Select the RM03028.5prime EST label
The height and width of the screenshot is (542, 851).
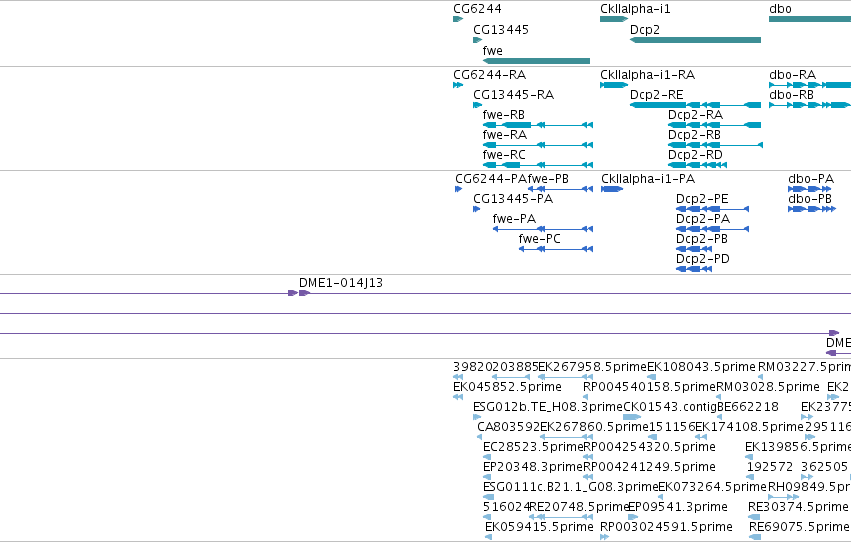coord(768,387)
